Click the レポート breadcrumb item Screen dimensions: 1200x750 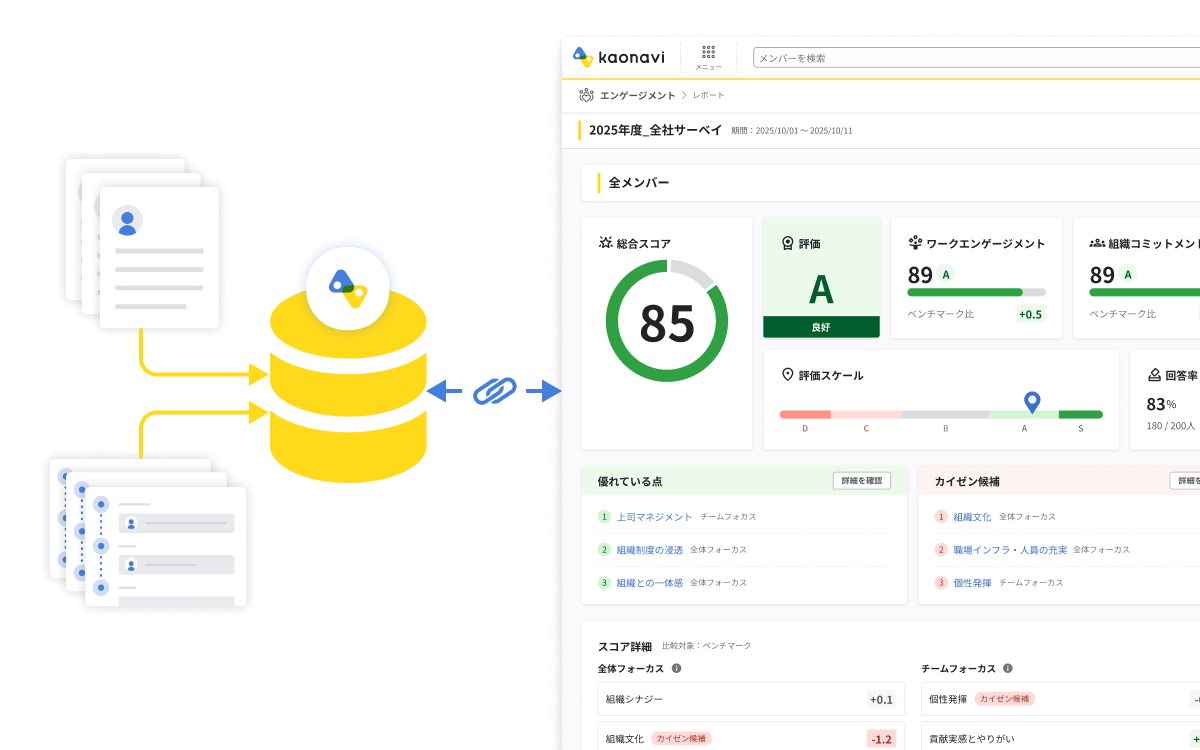coord(708,95)
